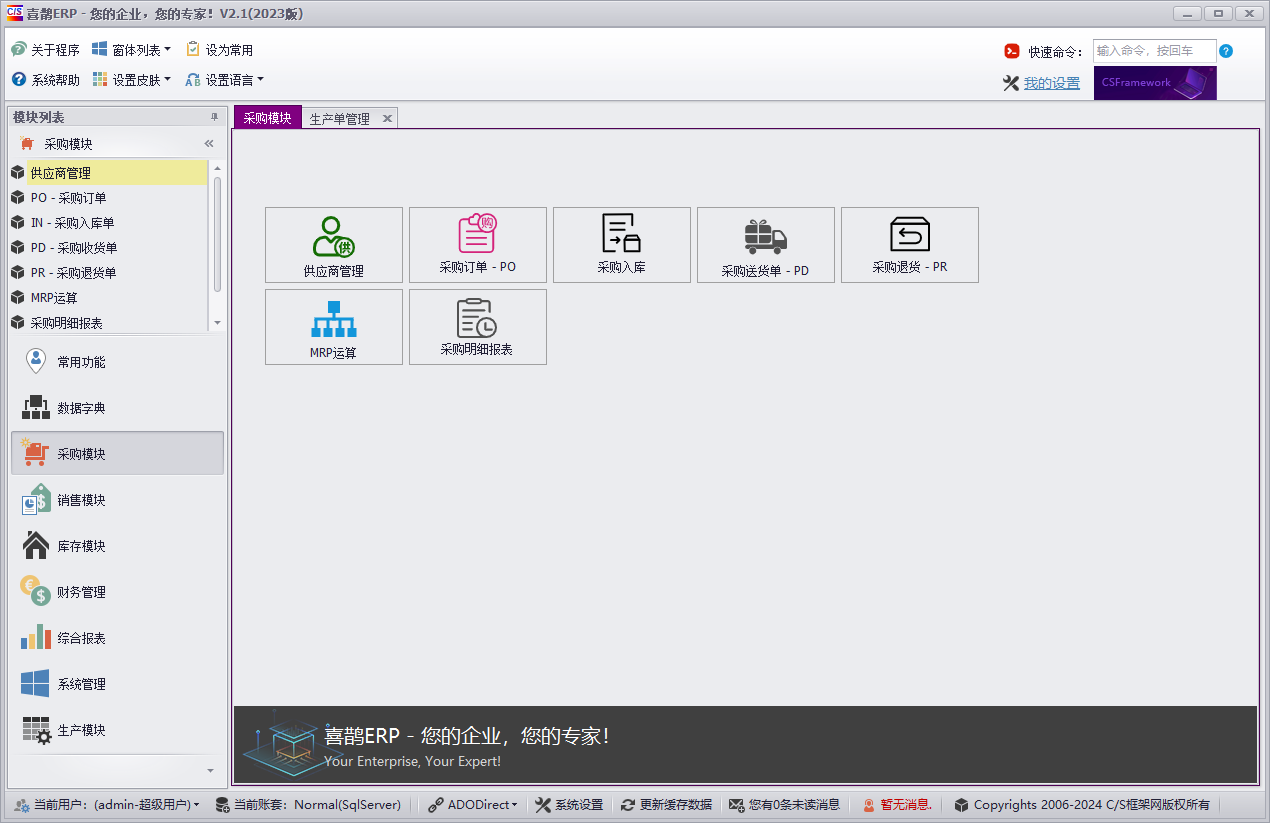The height and width of the screenshot is (823, 1270).
Task: Click the module list scroll down arrow
Action: (217, 323)
